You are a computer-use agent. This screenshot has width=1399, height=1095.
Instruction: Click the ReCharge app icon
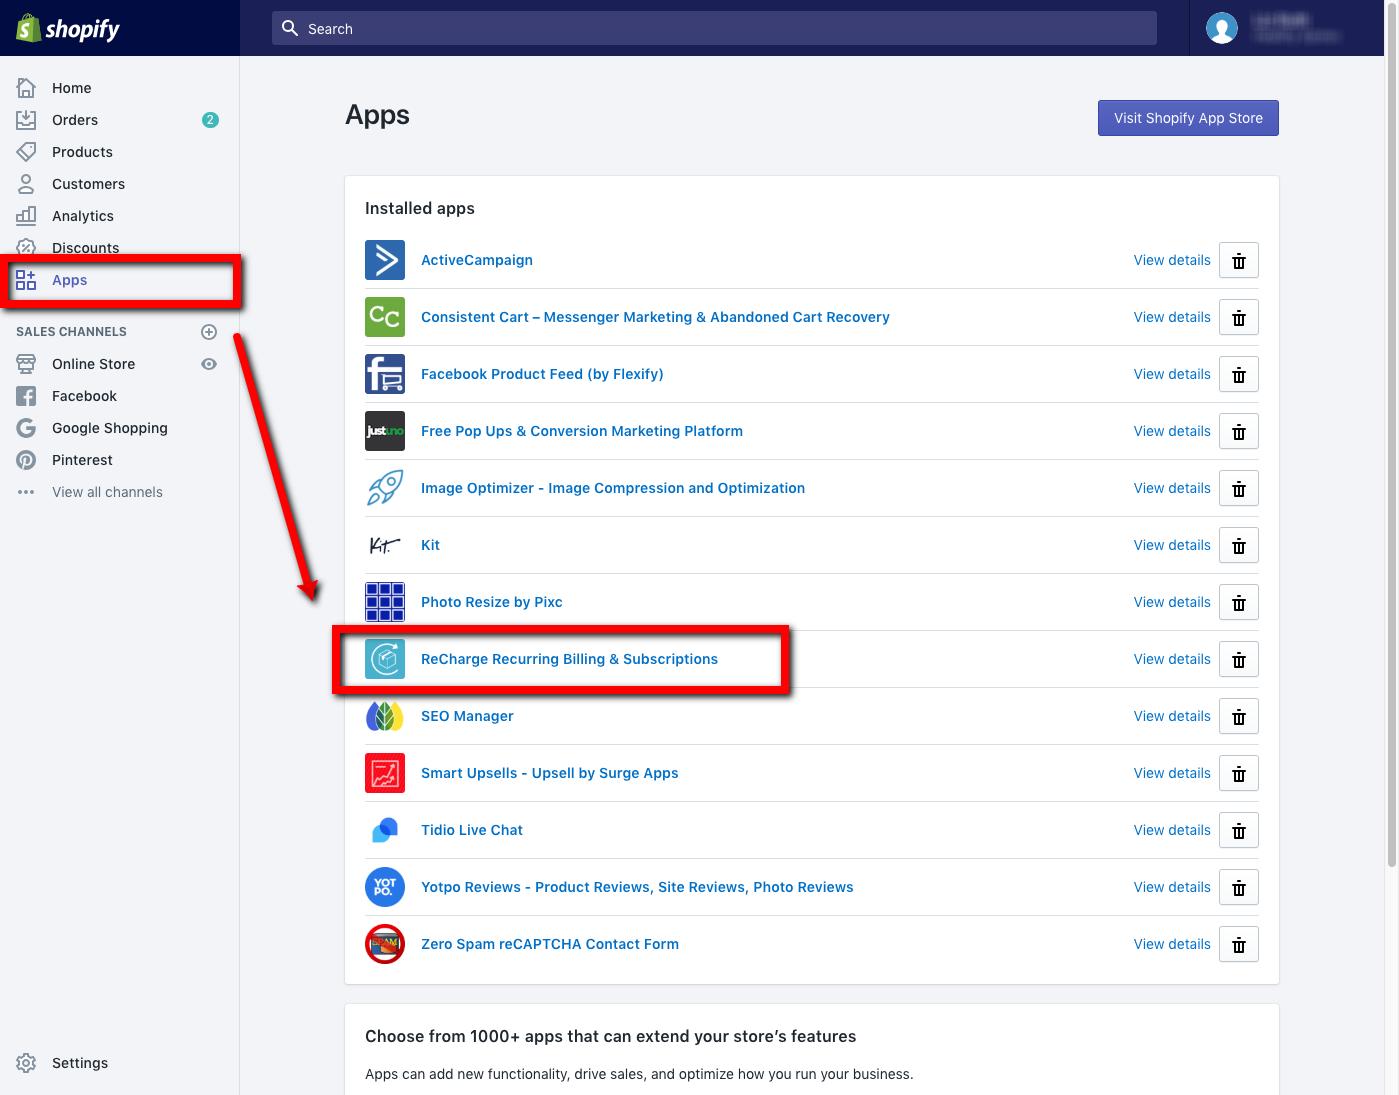pyautogui.click(x=385, y=660)
